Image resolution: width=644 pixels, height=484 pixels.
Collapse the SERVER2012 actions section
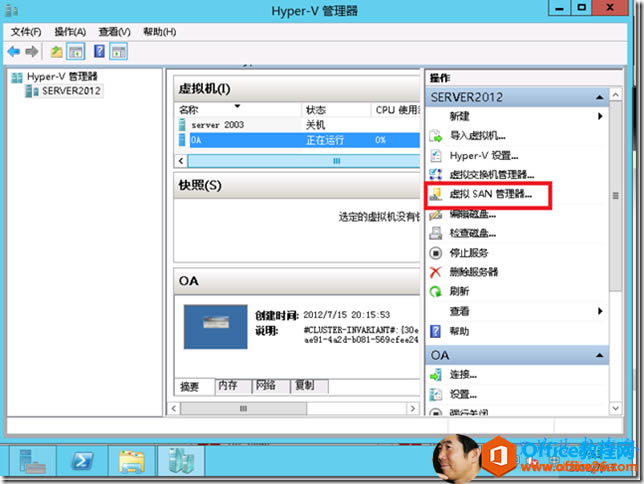[x=600, y=97]
